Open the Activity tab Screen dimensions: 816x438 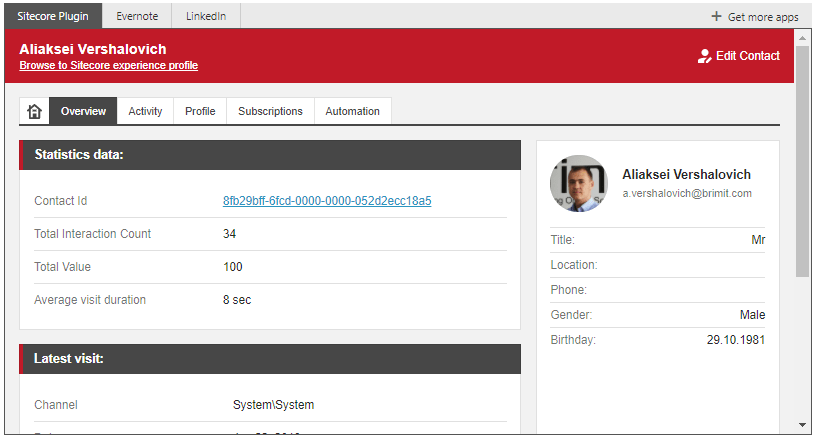tap(145, 111)
